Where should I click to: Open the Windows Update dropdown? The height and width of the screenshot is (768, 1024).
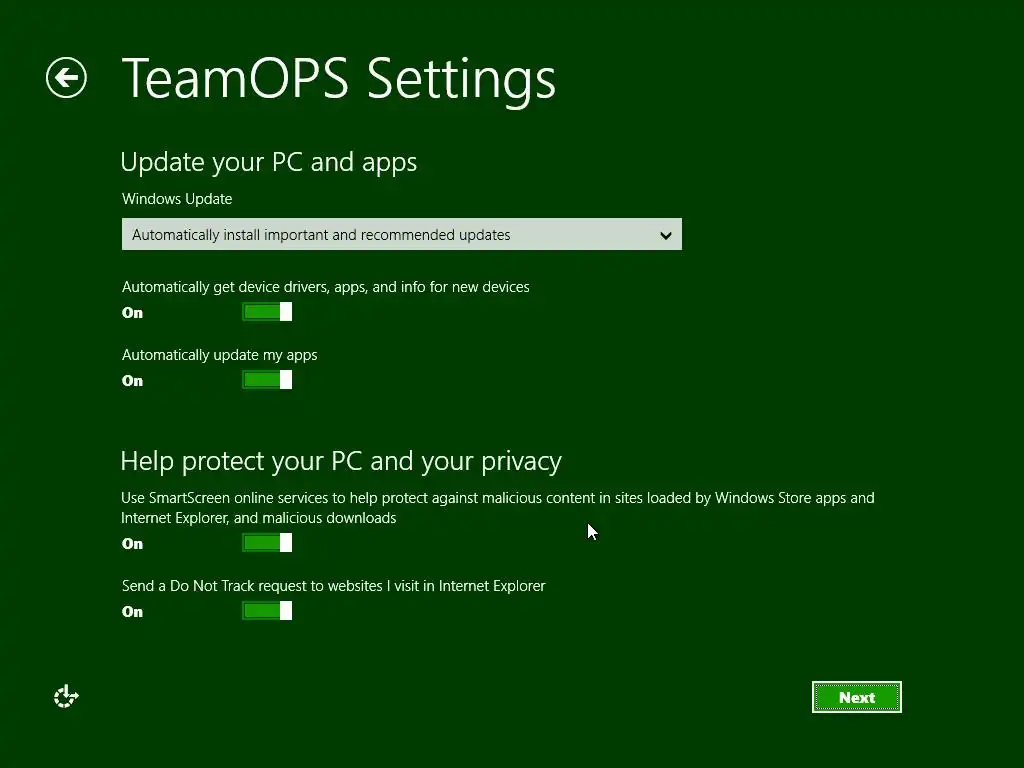[x=402, y=234]
